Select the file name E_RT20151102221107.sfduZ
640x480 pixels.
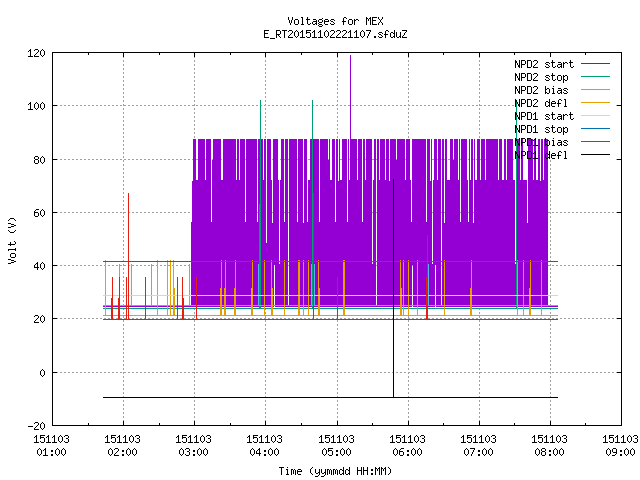[x=335, y=34]
